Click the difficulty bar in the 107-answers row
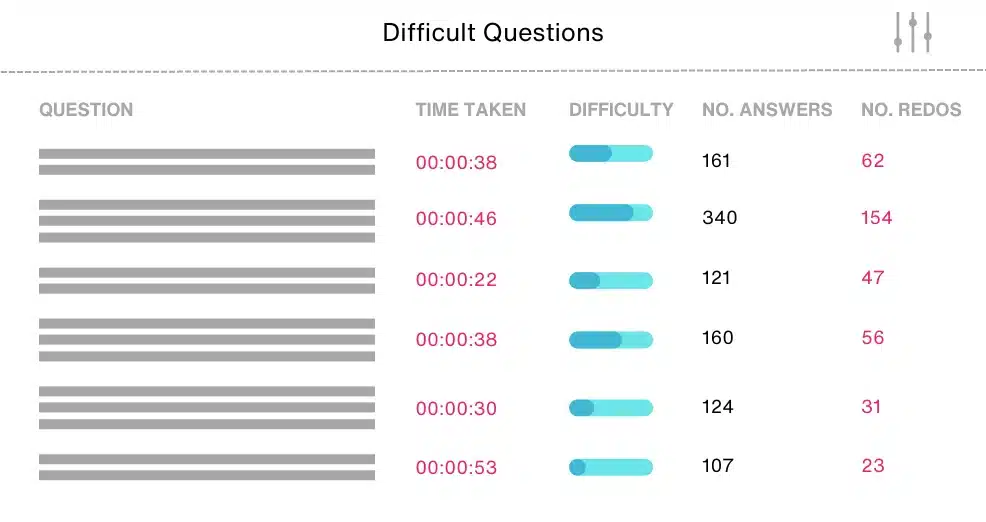 (x=611, y=467)
